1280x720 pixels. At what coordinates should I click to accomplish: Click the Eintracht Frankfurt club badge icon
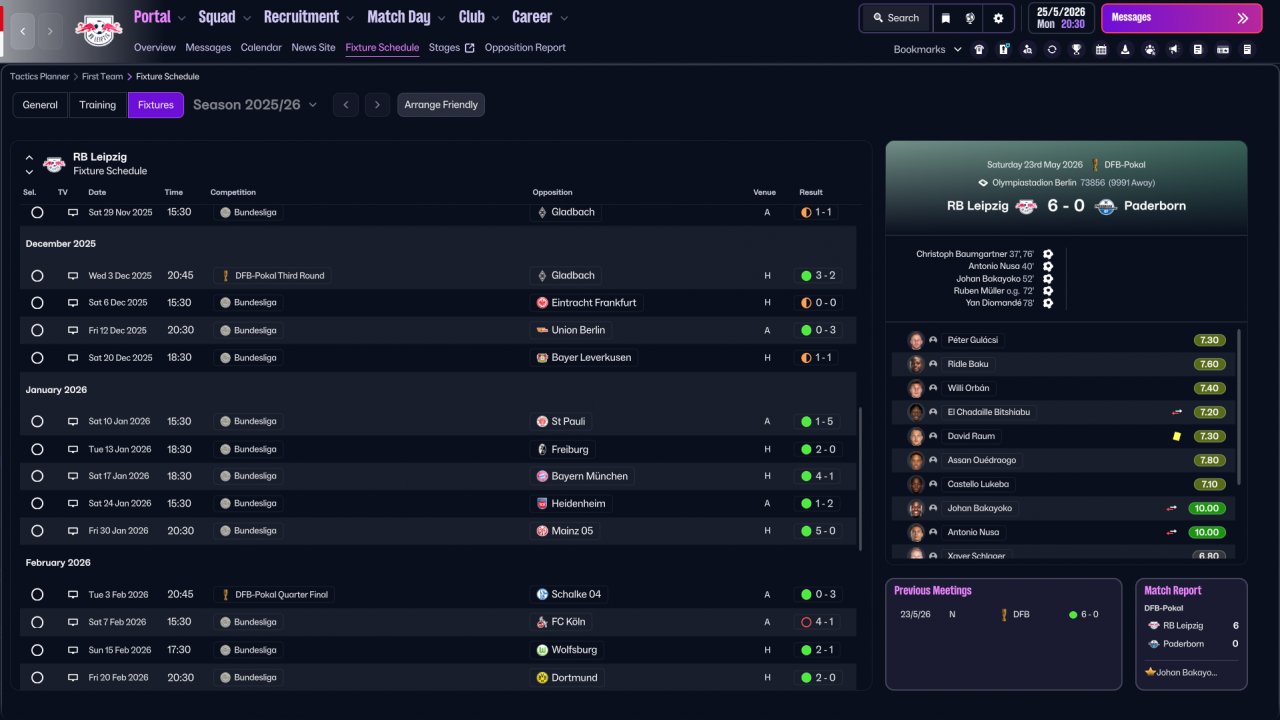542,302
